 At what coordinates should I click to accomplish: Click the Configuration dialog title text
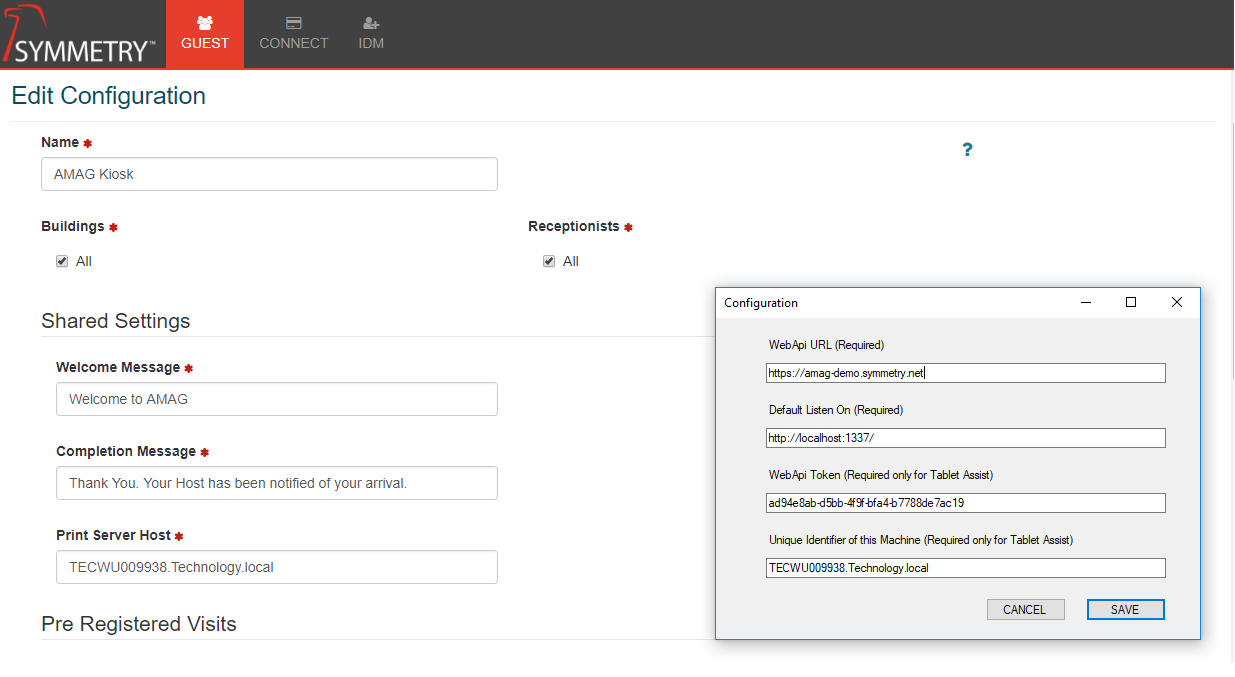(761, 303)
